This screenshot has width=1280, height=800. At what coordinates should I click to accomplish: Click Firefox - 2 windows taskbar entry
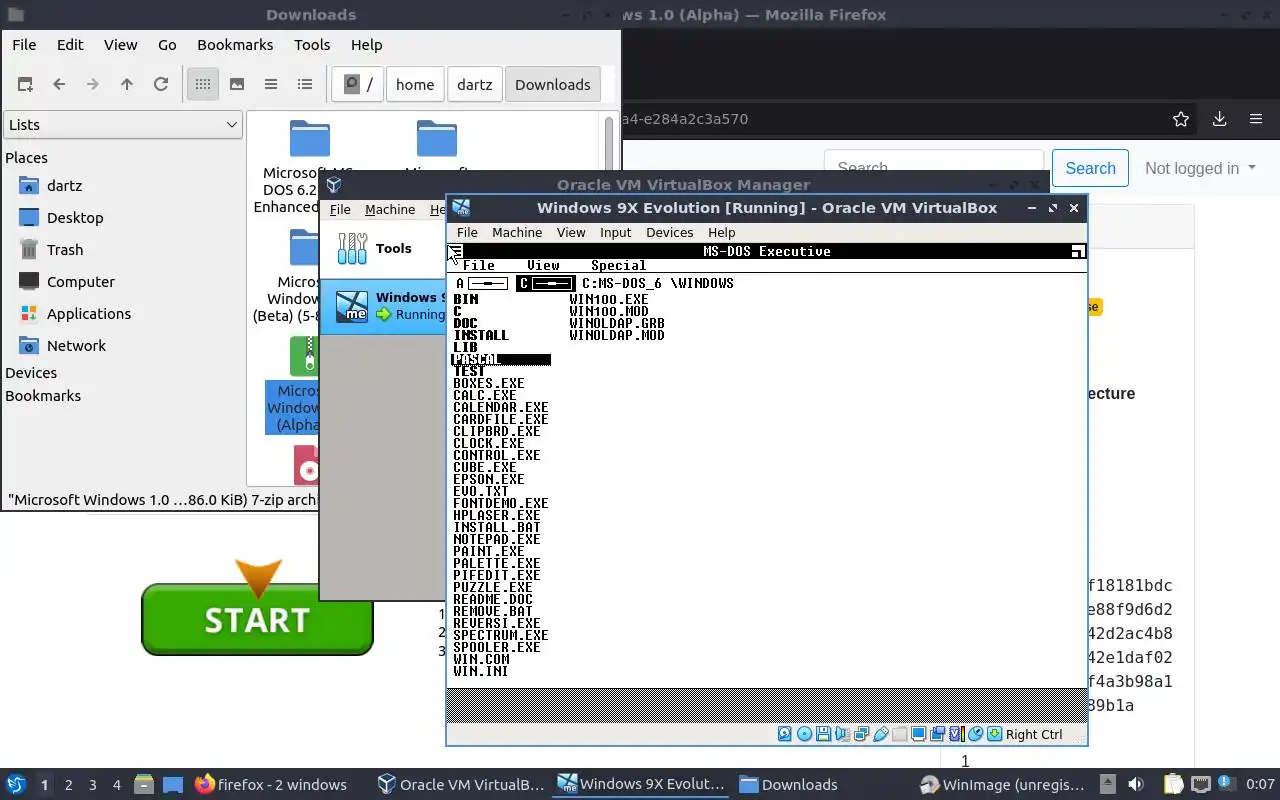[x=271, y=785]
